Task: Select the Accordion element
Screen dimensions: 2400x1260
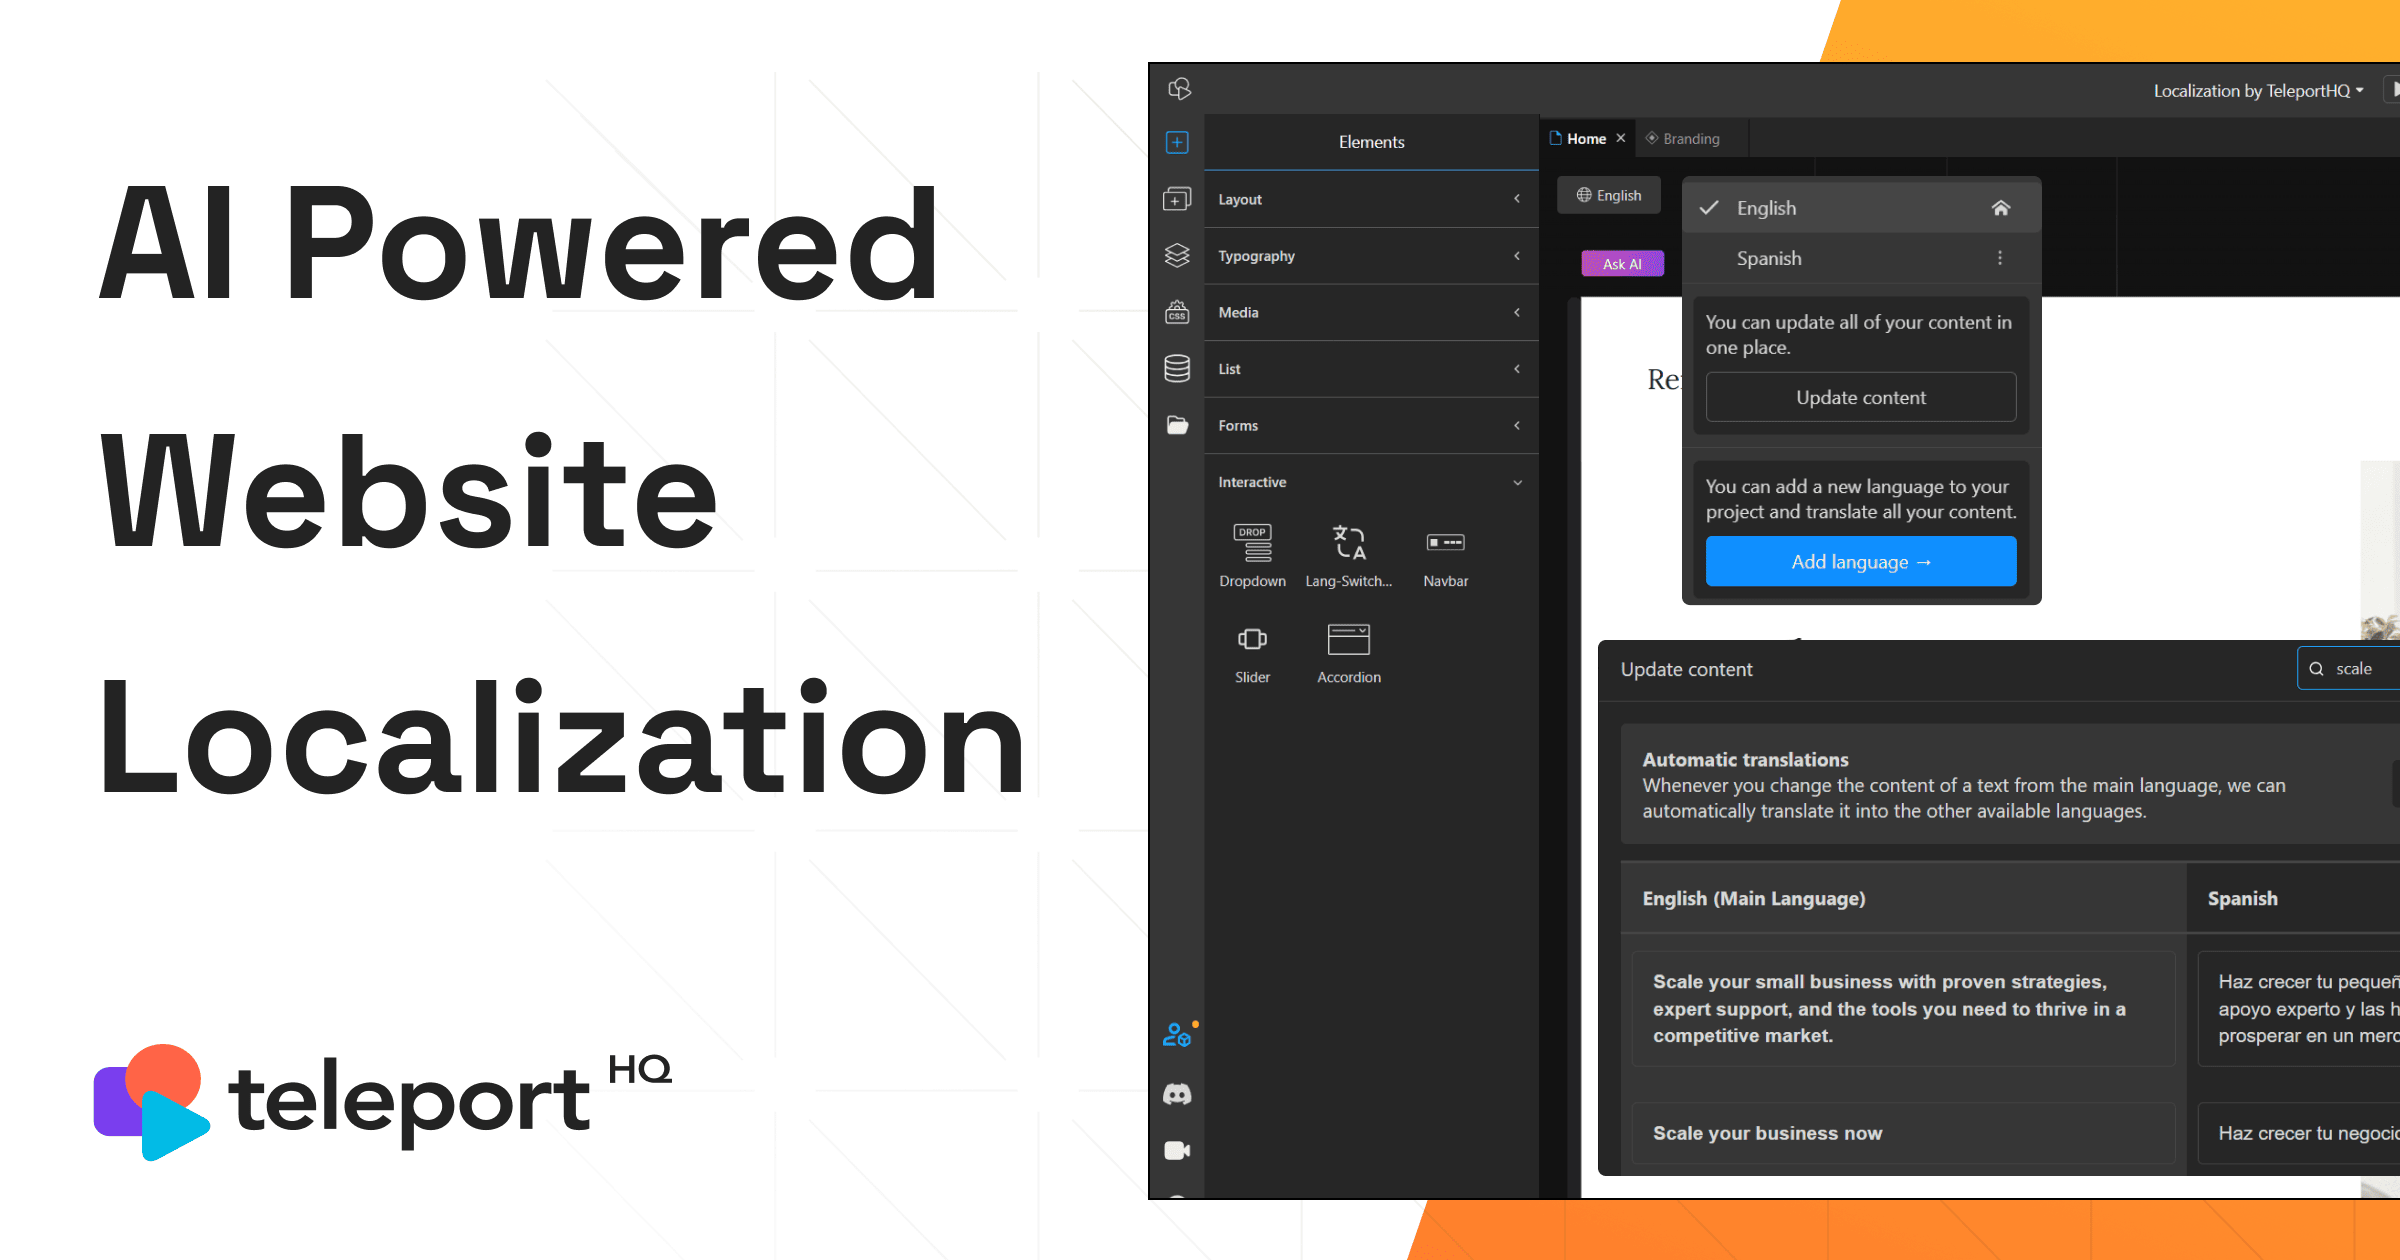Action: [x=1349, y=653]
